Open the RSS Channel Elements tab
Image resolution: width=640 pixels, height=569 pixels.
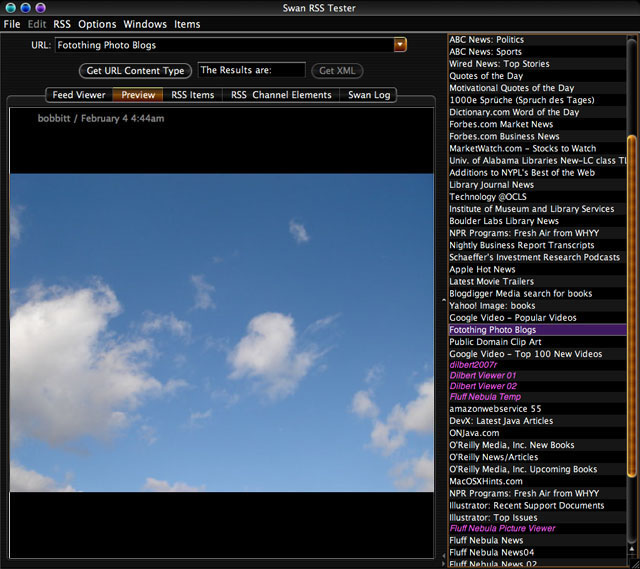[281, 95]
